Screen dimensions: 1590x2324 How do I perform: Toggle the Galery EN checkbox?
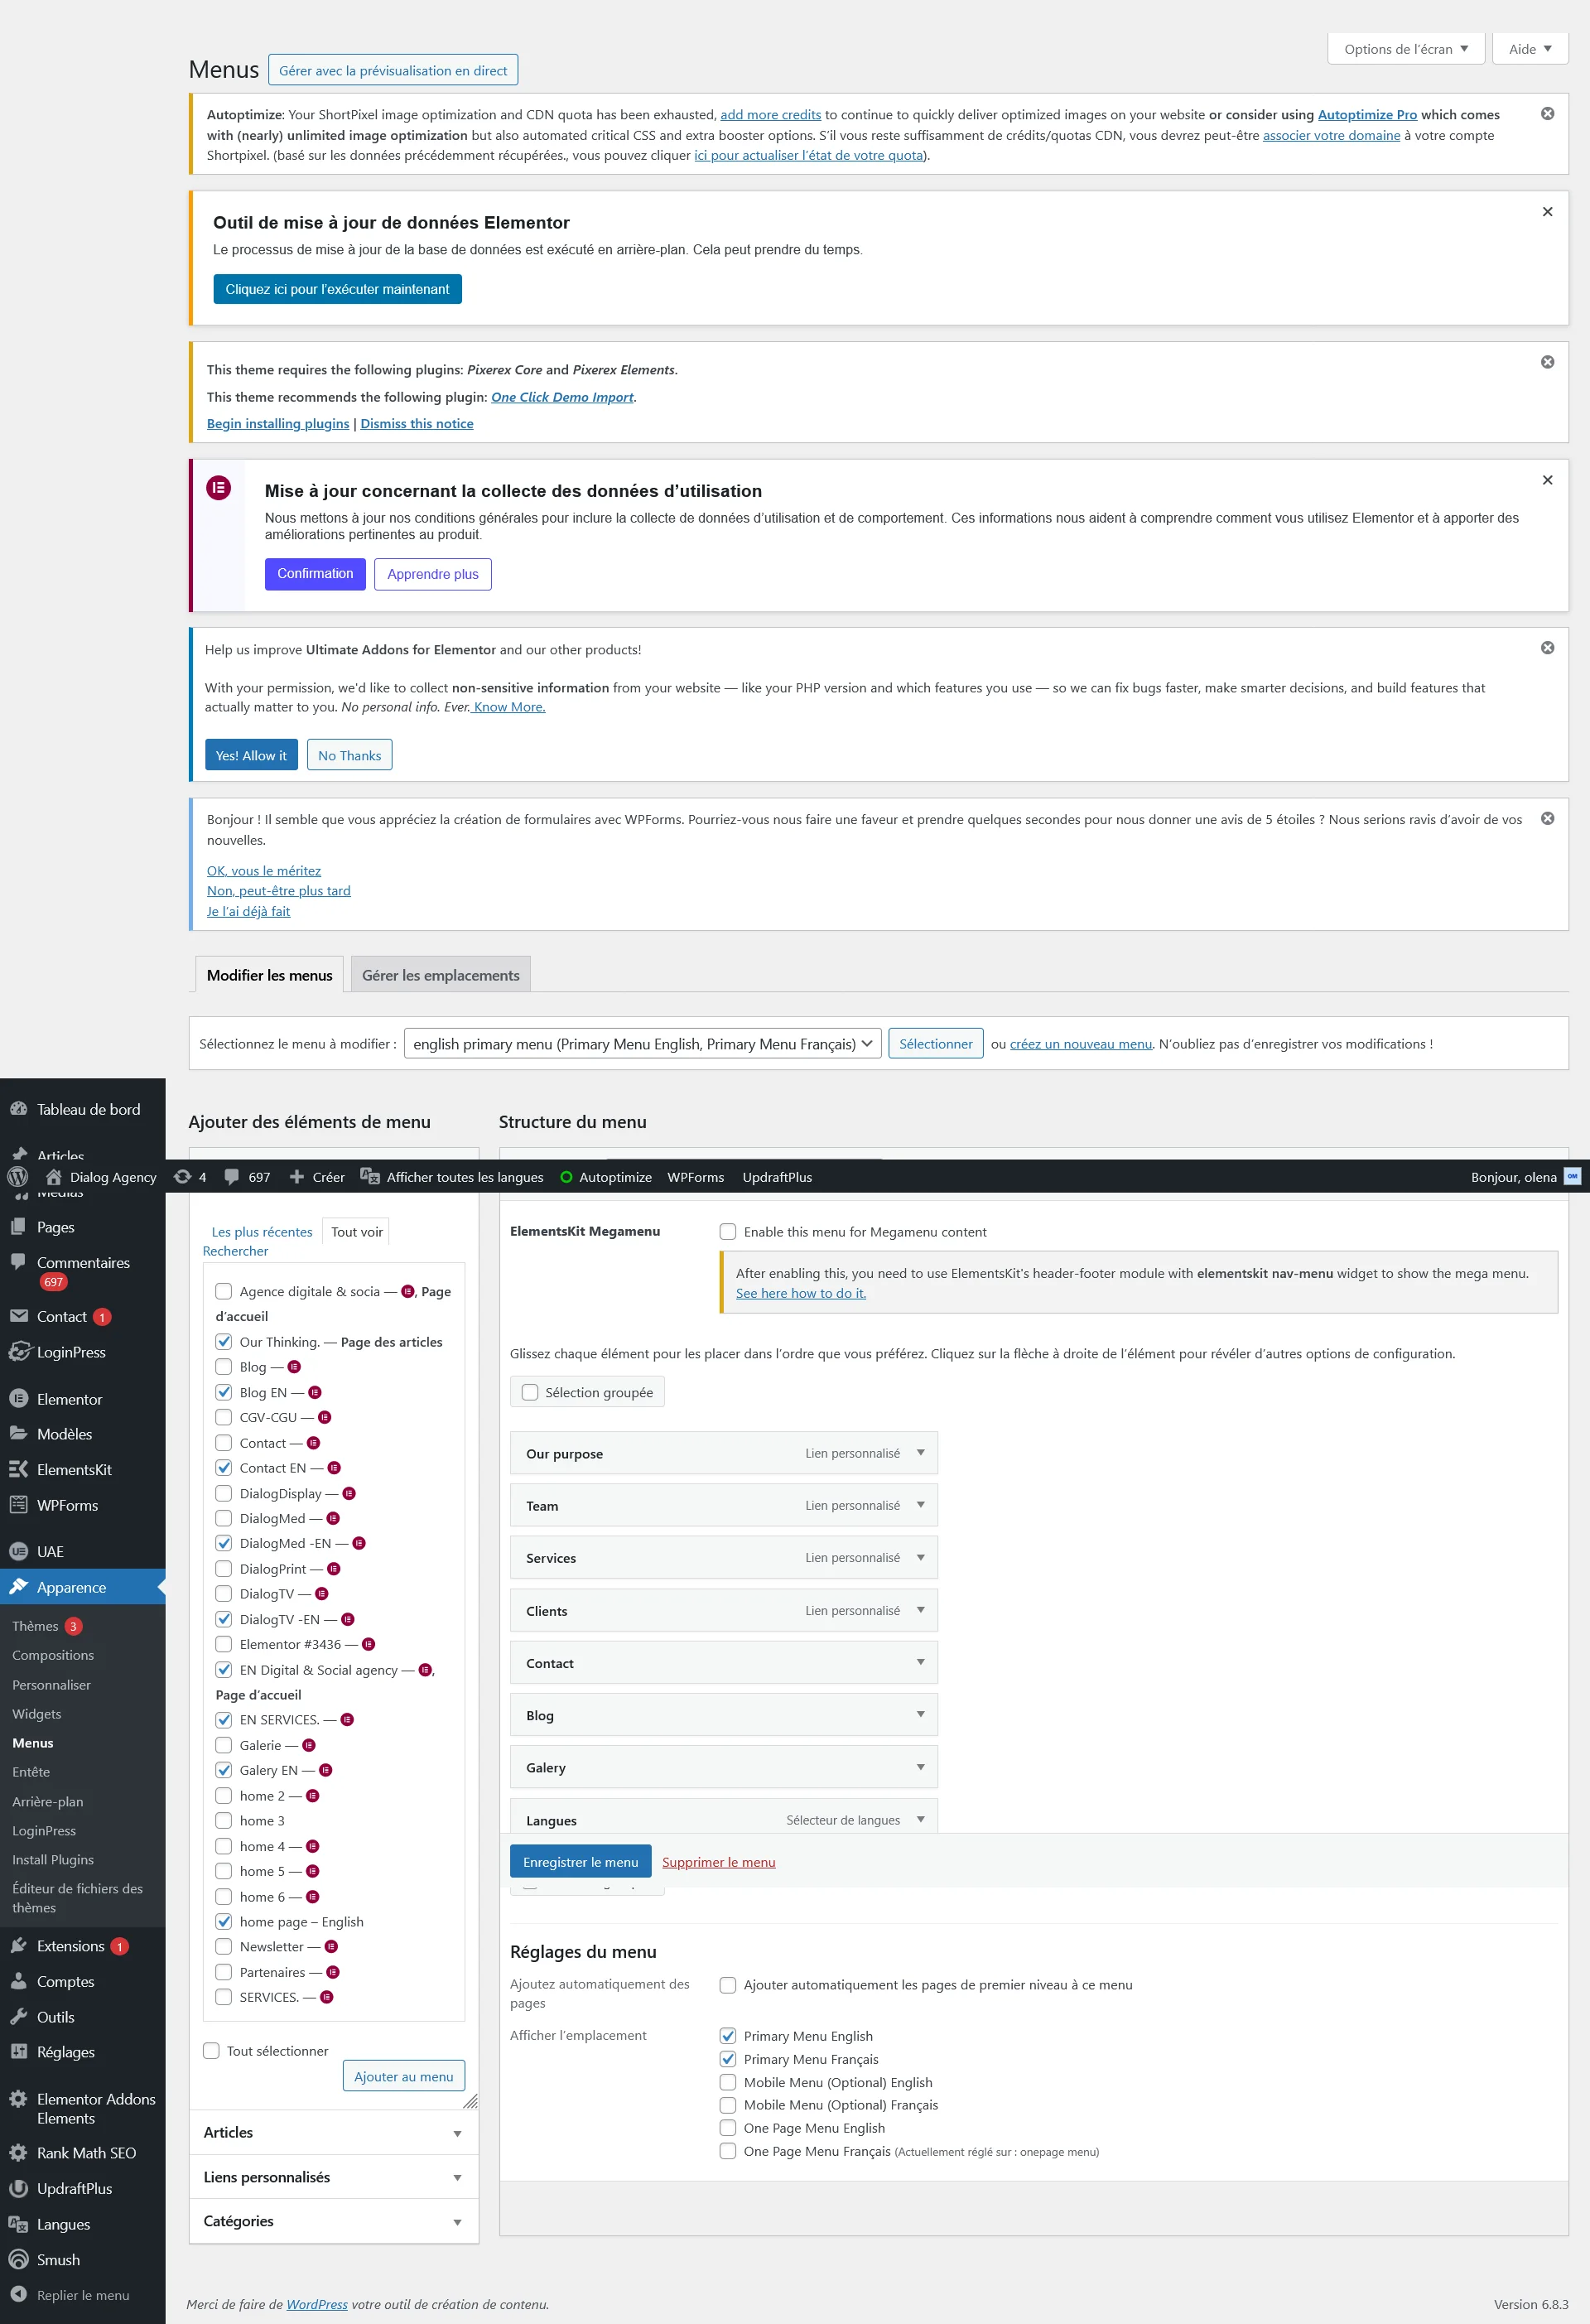click(224, 1770)
